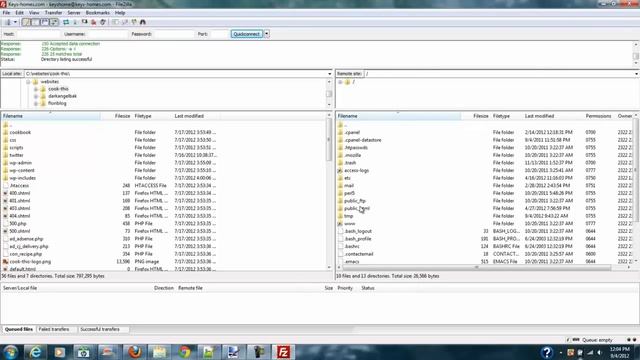Expand the cook-this folder tree node
Viewport: 640px width, 360px height.
pos(36,89)
